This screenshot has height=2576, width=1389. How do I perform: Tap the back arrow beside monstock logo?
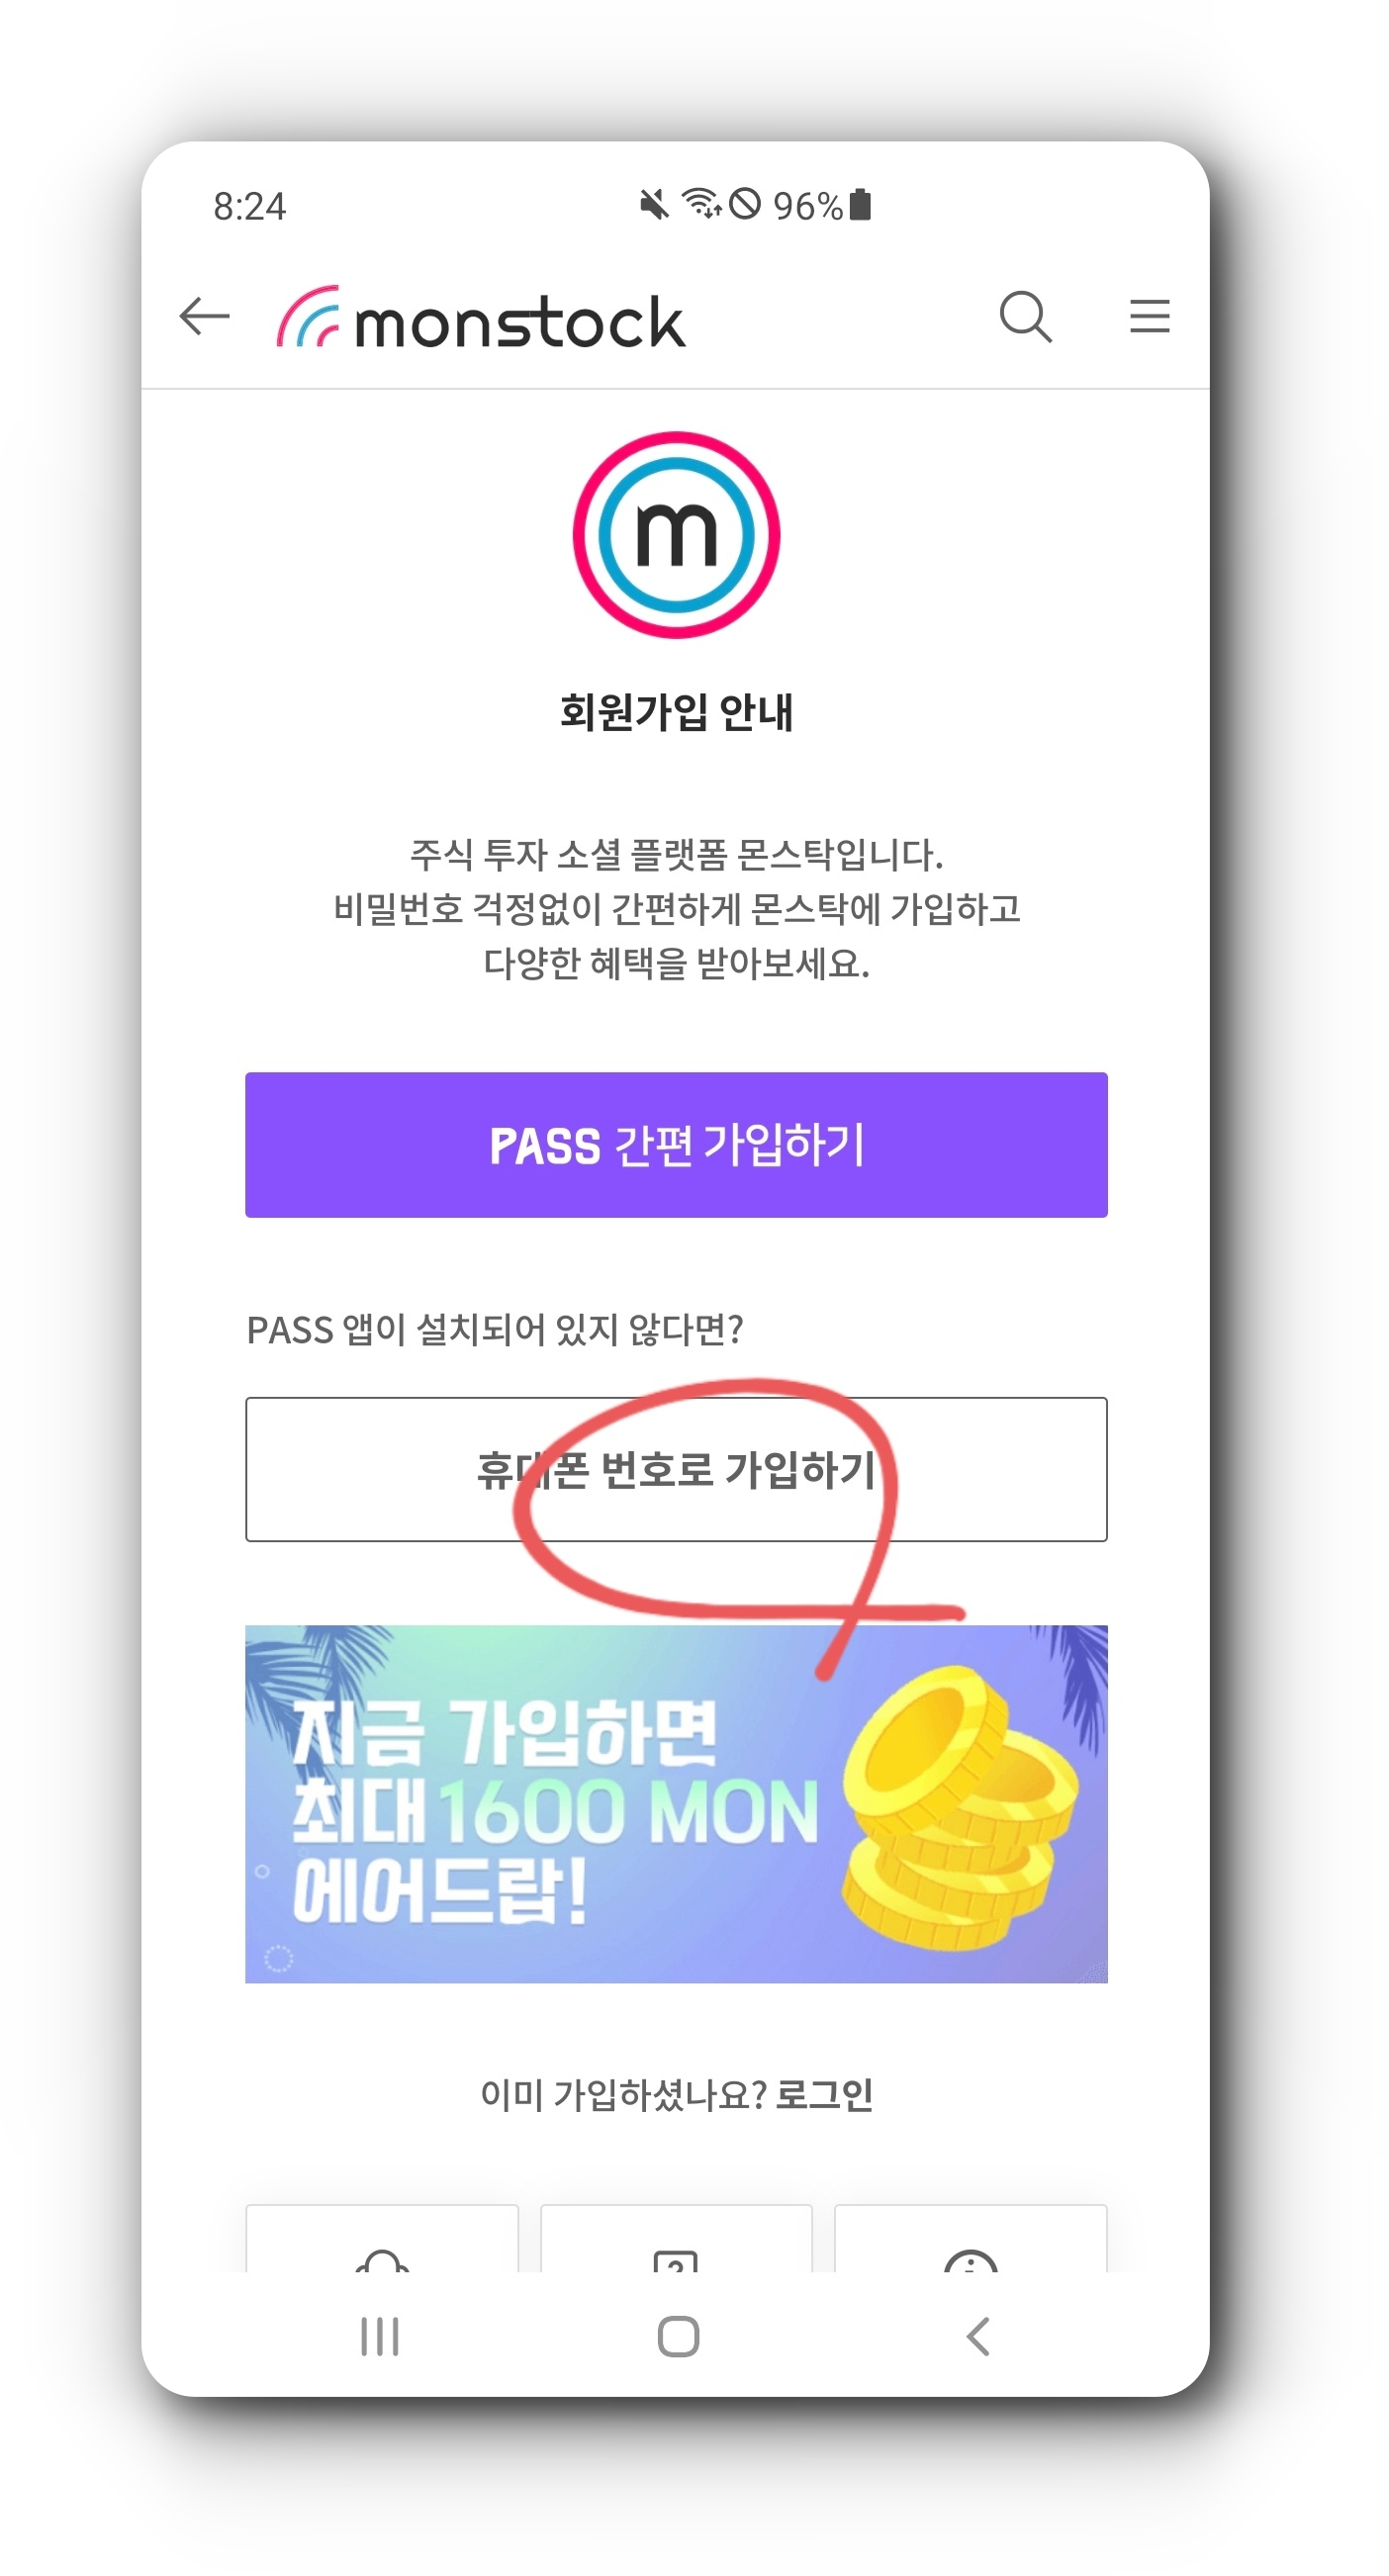[x=205, y=316]
